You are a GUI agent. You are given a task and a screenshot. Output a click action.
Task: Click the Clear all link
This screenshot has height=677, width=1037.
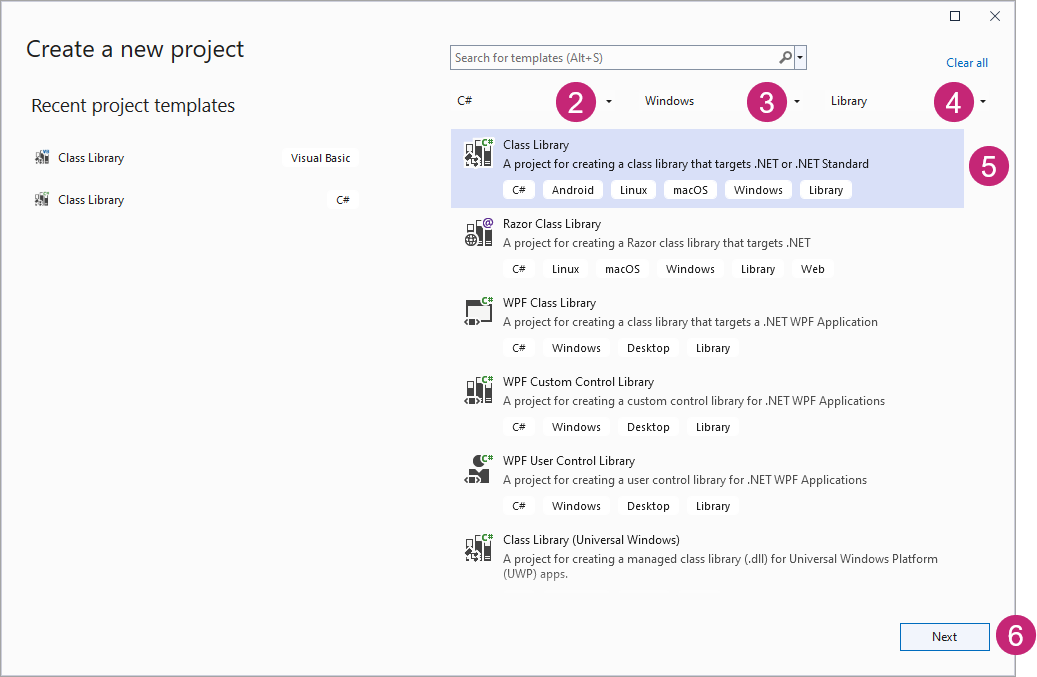pyautogui.click(x=967, y=63)
